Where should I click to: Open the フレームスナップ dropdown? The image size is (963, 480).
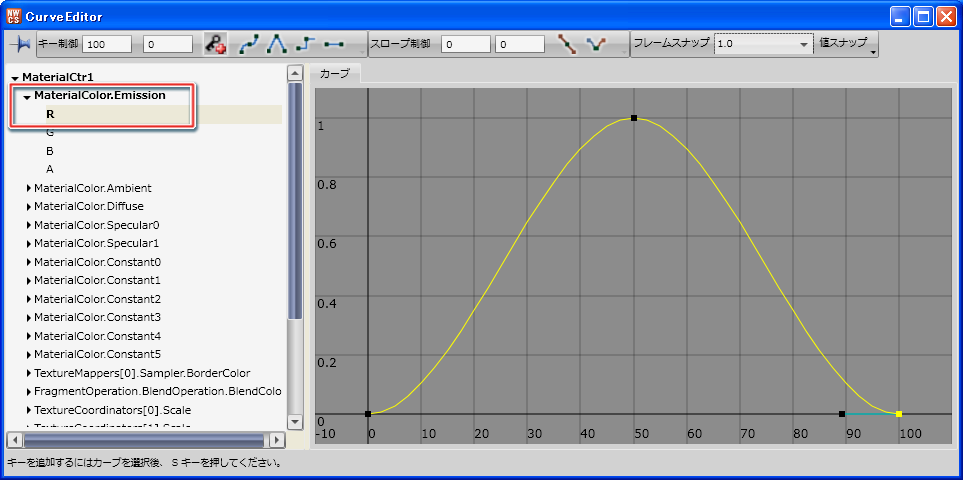tap(804, 44)
